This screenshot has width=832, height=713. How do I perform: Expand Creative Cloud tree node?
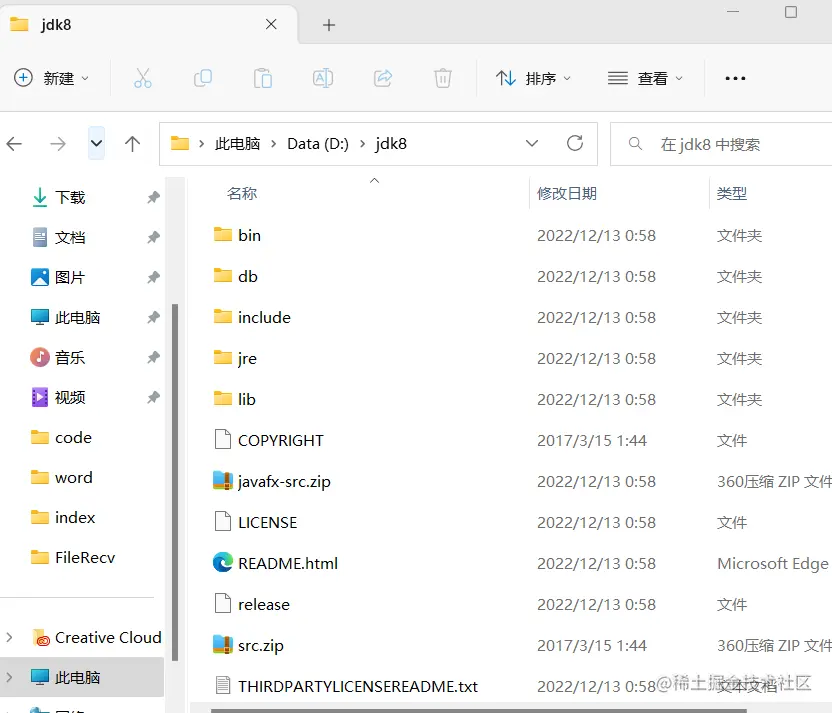coord(9,637)
